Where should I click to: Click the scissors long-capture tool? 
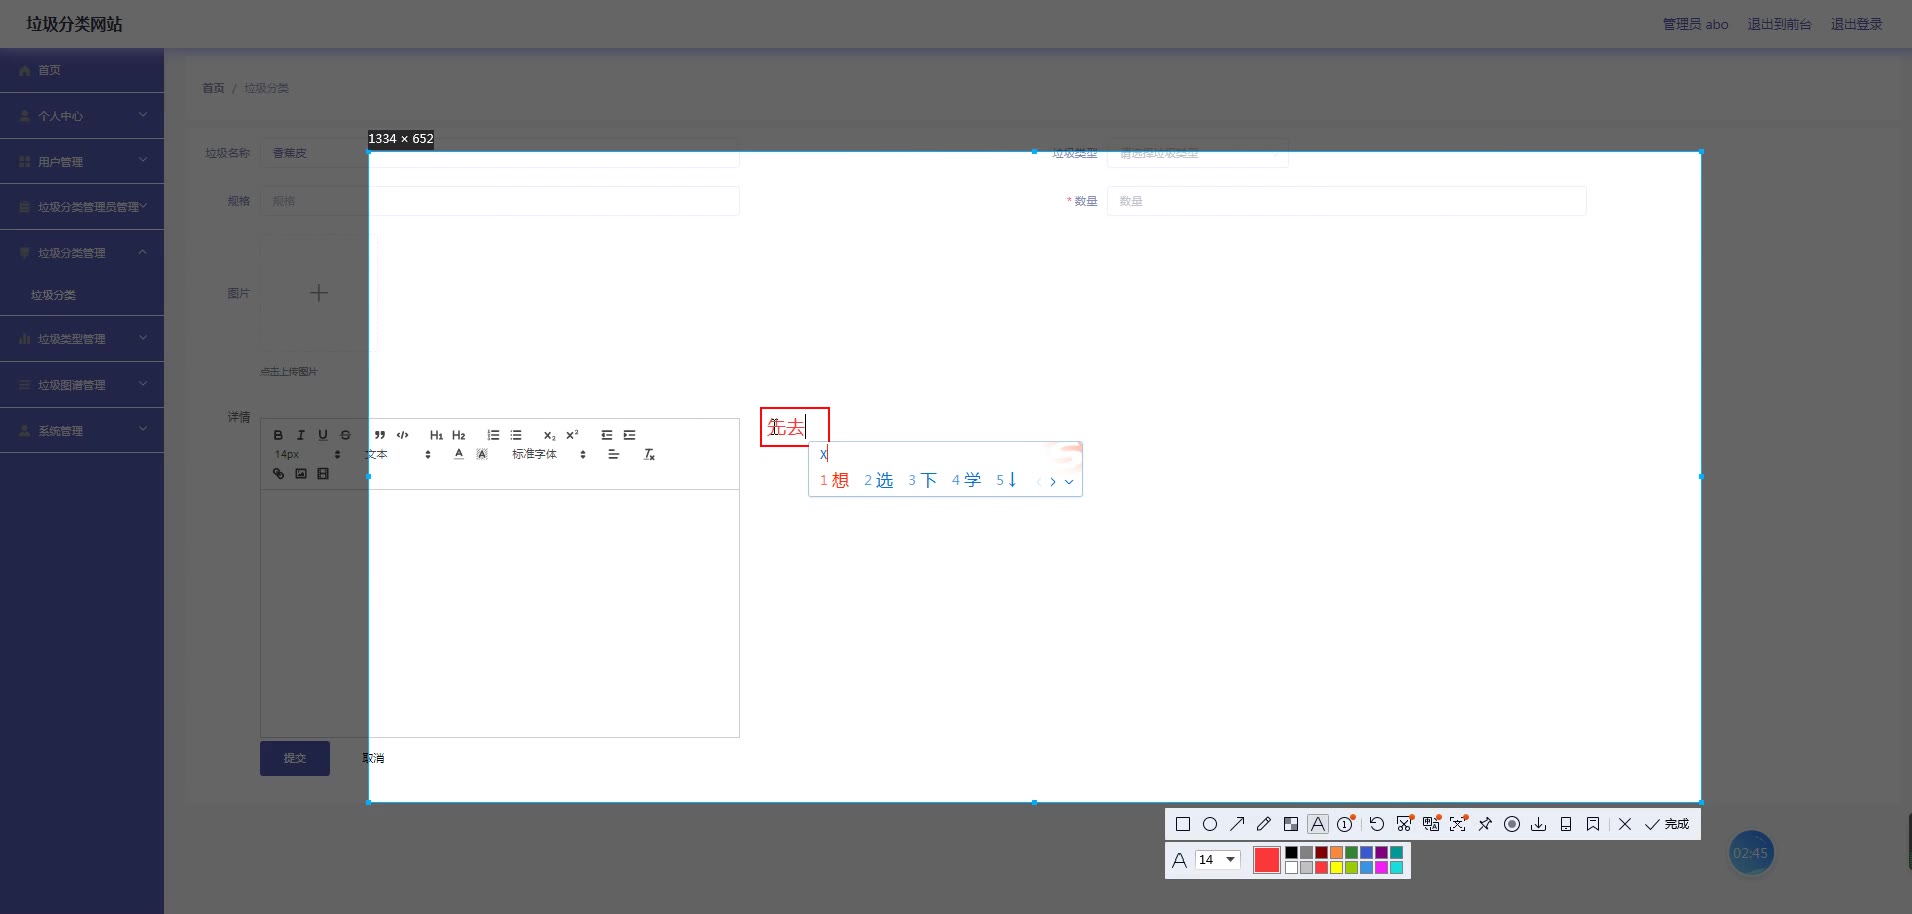point(1404,824)
